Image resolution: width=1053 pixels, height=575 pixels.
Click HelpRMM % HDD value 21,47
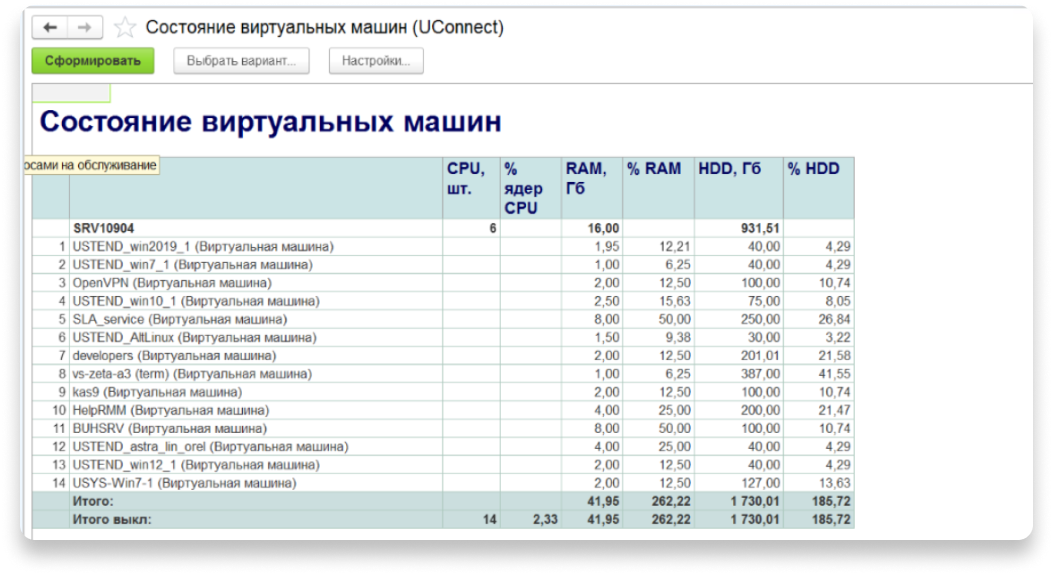click(834, 410)
